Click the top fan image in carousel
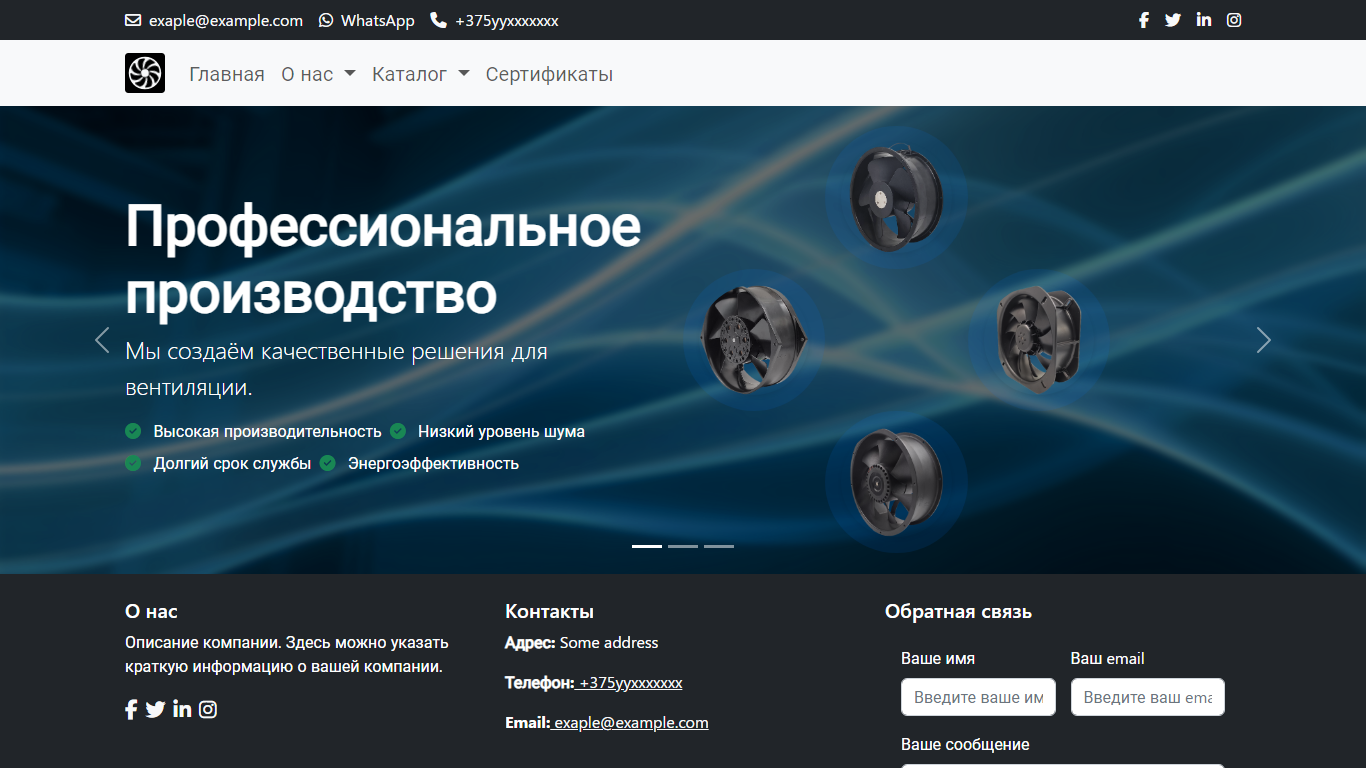1366x768 pixels. 896,196
